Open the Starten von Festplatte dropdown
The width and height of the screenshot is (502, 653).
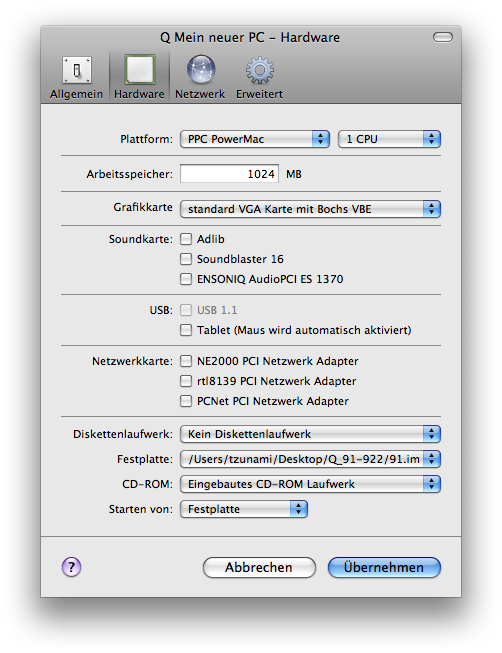click(x=244, y=509)
